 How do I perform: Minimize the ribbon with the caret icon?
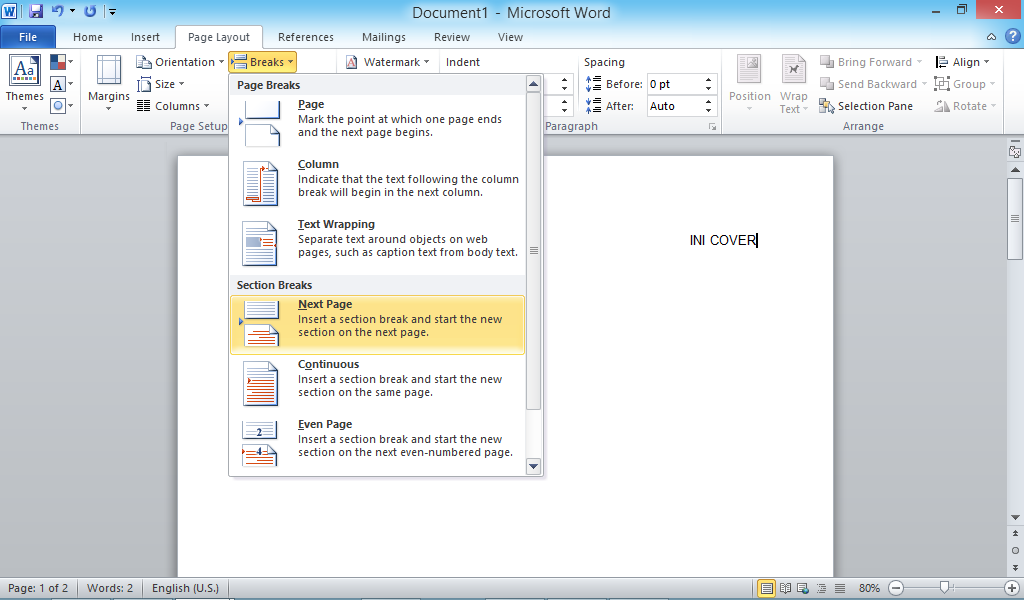[x=991, y=37]
